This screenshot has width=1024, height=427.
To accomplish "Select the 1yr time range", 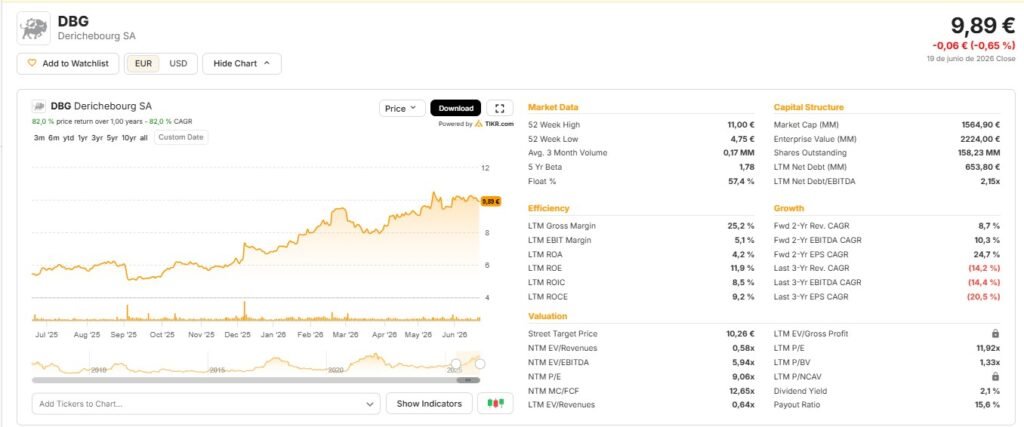I will tap(82, 138).
